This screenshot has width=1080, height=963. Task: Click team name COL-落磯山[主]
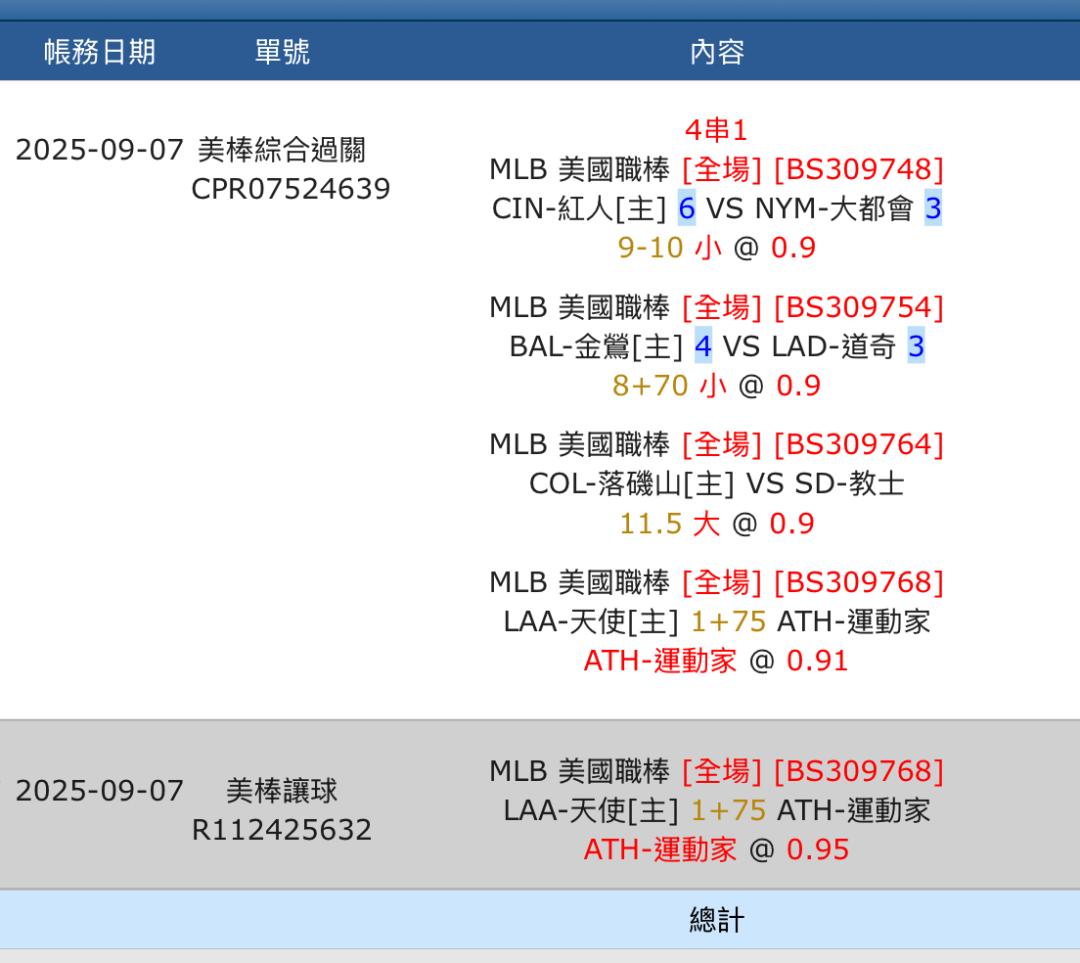pos(631,484)
